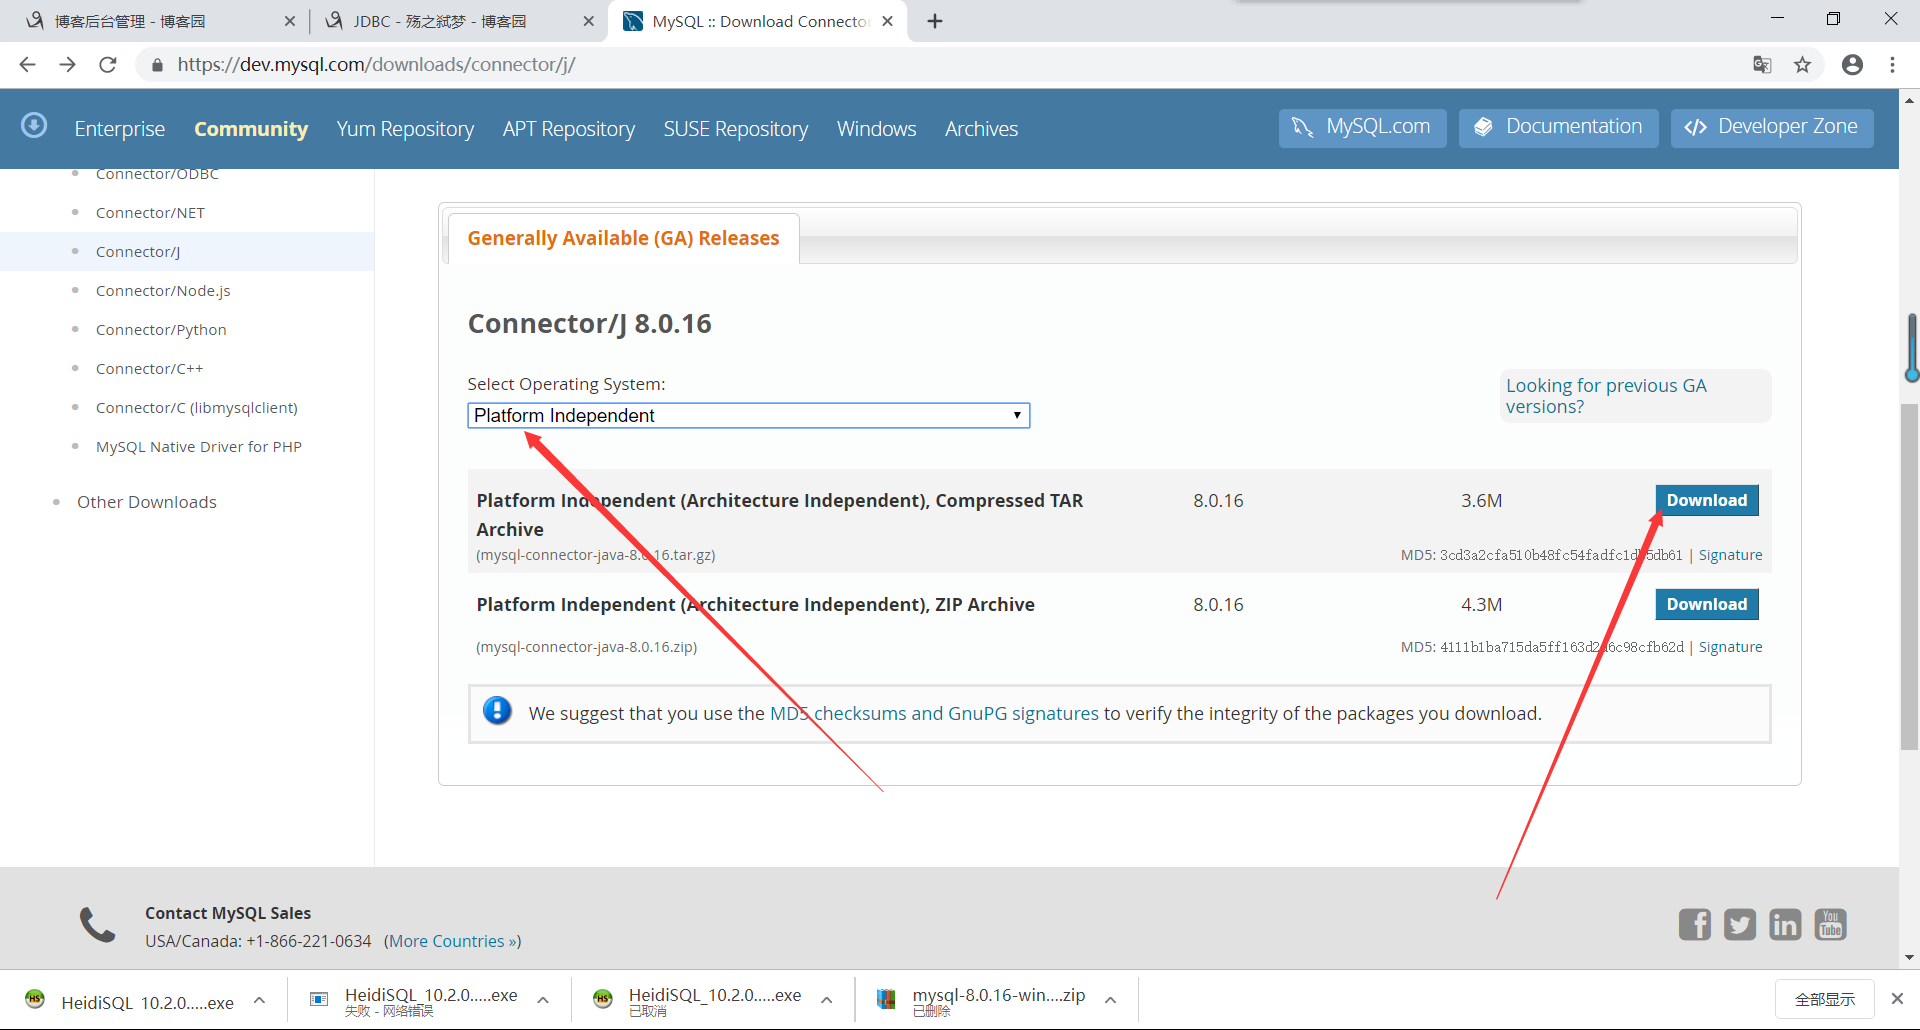Click the scrollbar up arrow

click(1910, 100)
